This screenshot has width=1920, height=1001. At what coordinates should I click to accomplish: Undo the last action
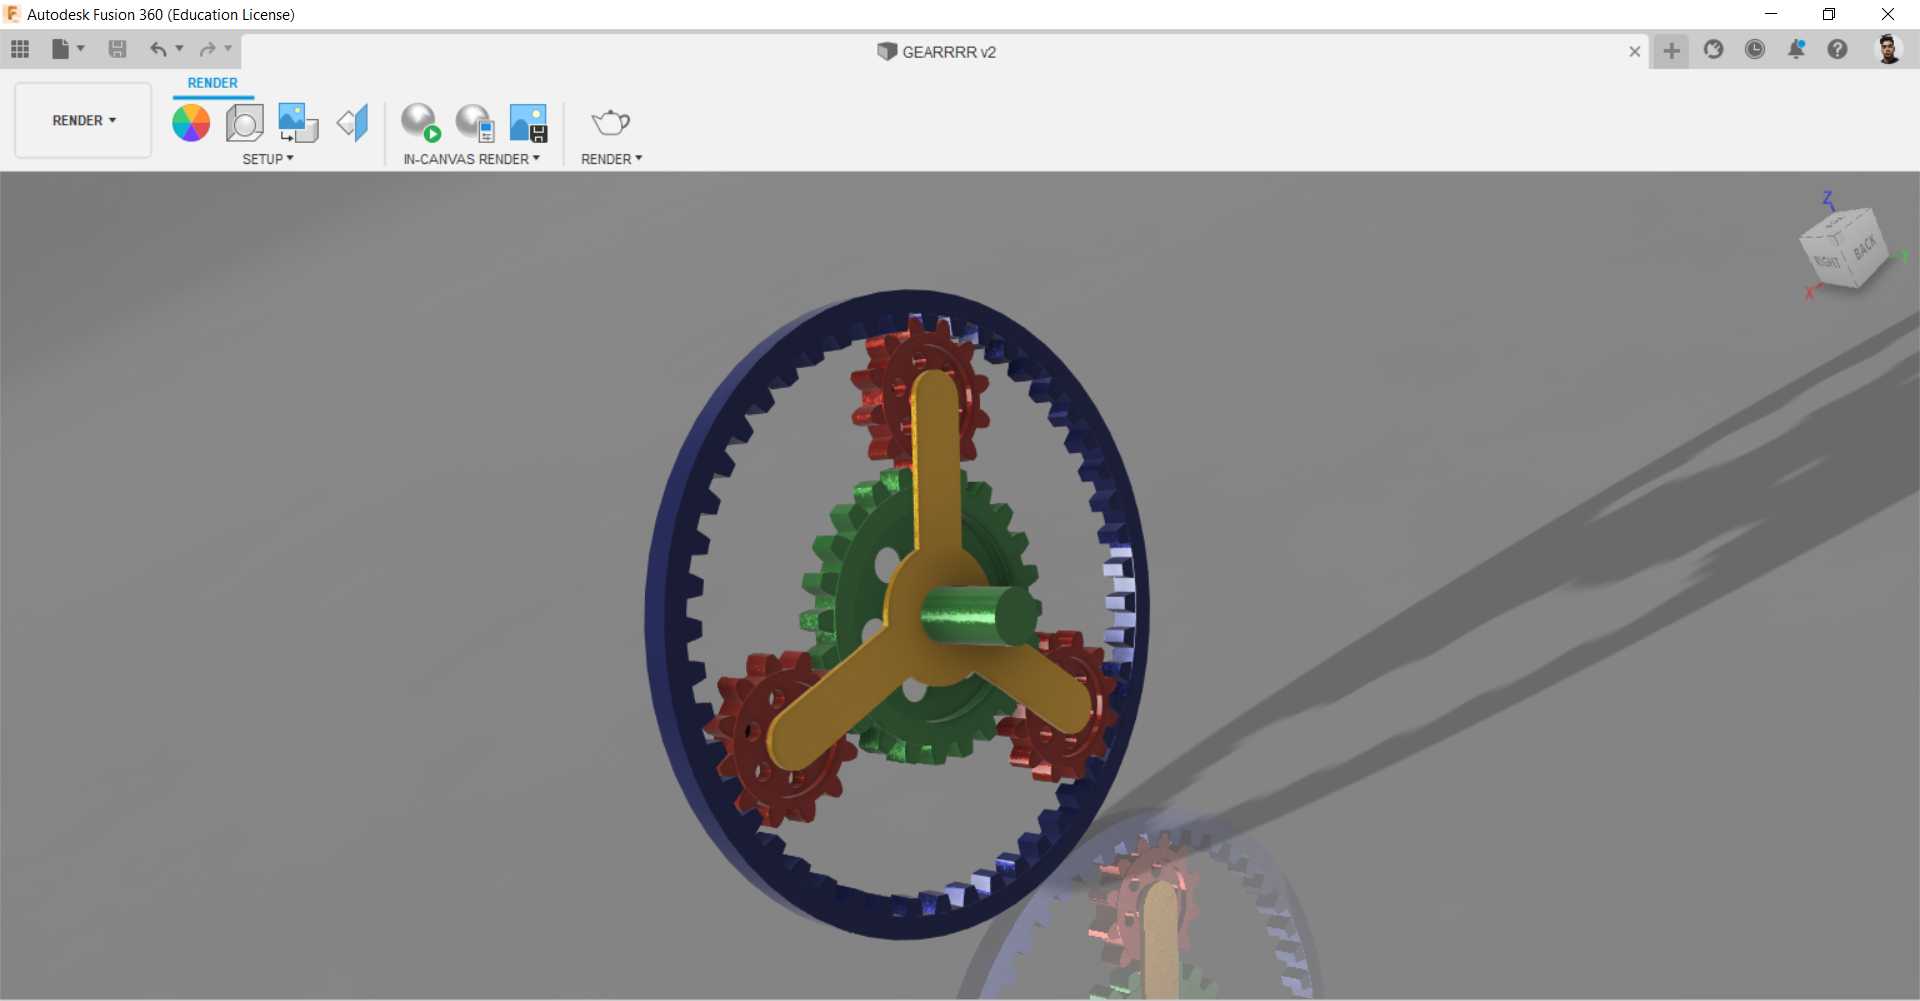158,49
